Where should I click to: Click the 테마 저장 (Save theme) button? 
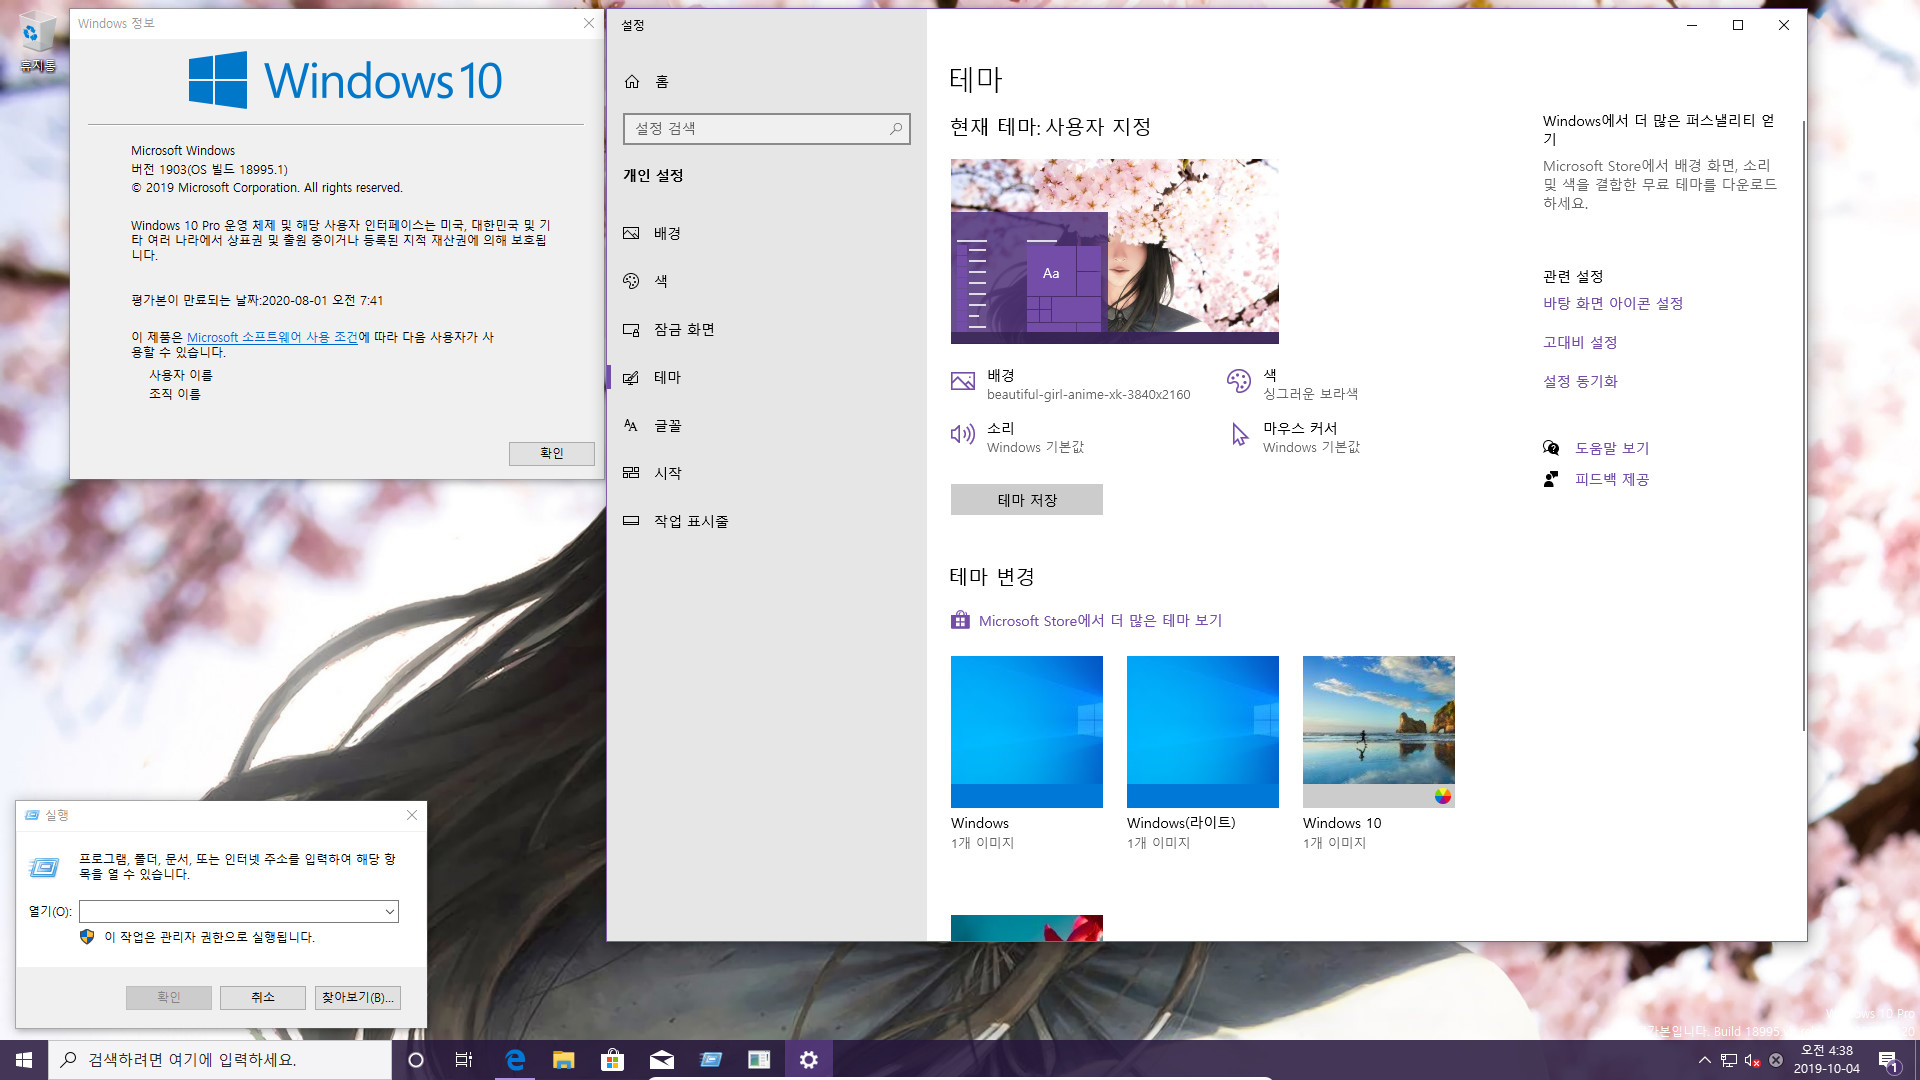(x=1027, y=500)
